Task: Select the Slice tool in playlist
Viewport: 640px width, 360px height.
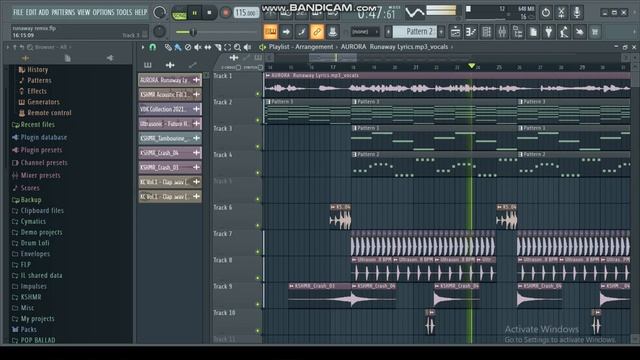Action: tap(218, 47)
